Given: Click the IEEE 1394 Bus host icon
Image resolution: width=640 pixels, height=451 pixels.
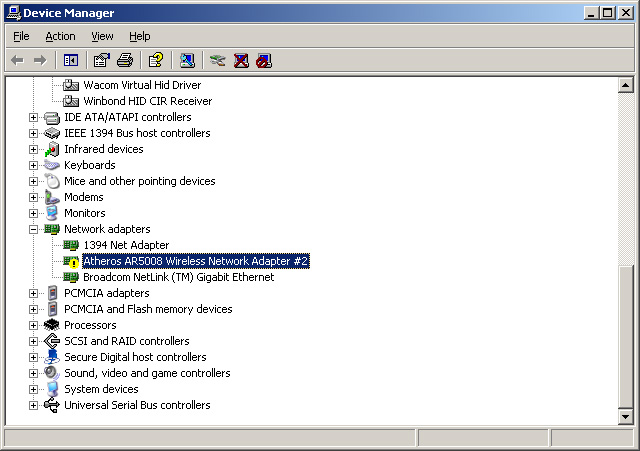Looking at the screenshot, I should pos(52,133).
